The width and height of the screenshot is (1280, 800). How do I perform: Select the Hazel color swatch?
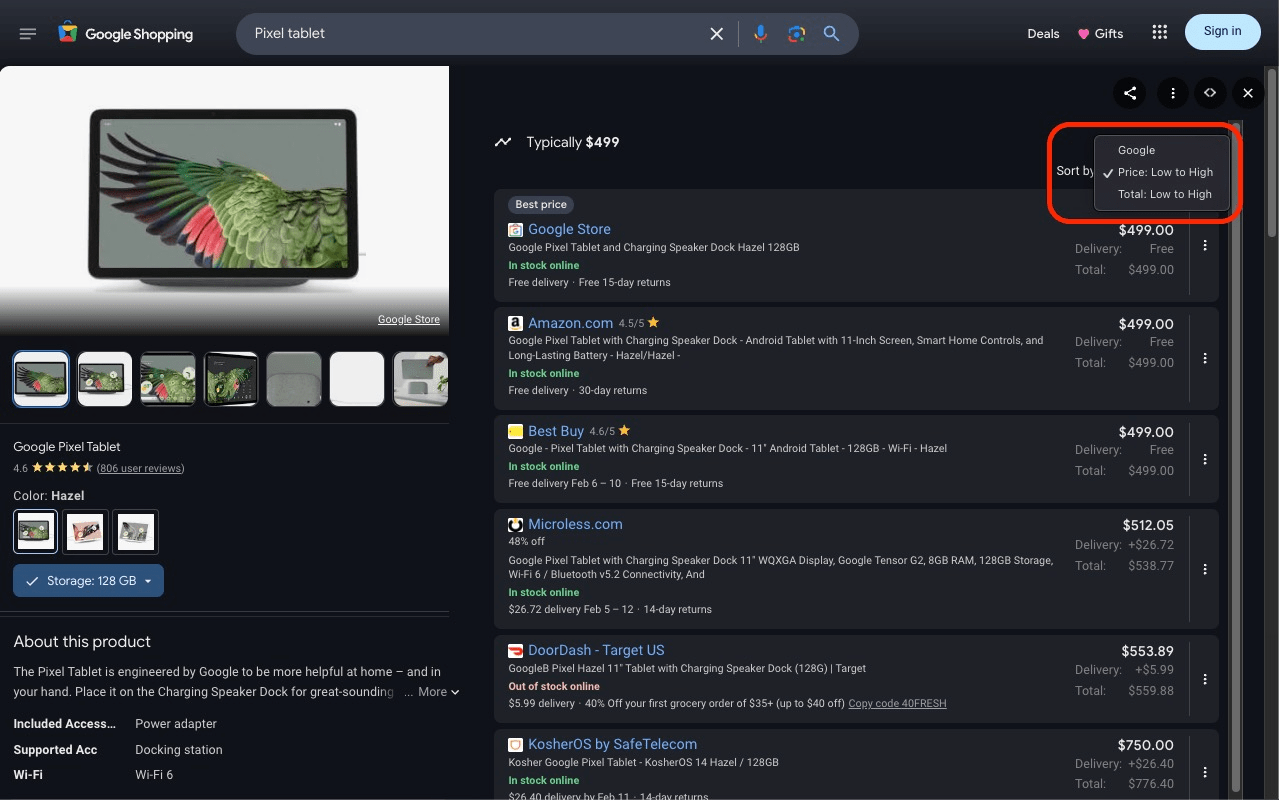pos(35,531)
